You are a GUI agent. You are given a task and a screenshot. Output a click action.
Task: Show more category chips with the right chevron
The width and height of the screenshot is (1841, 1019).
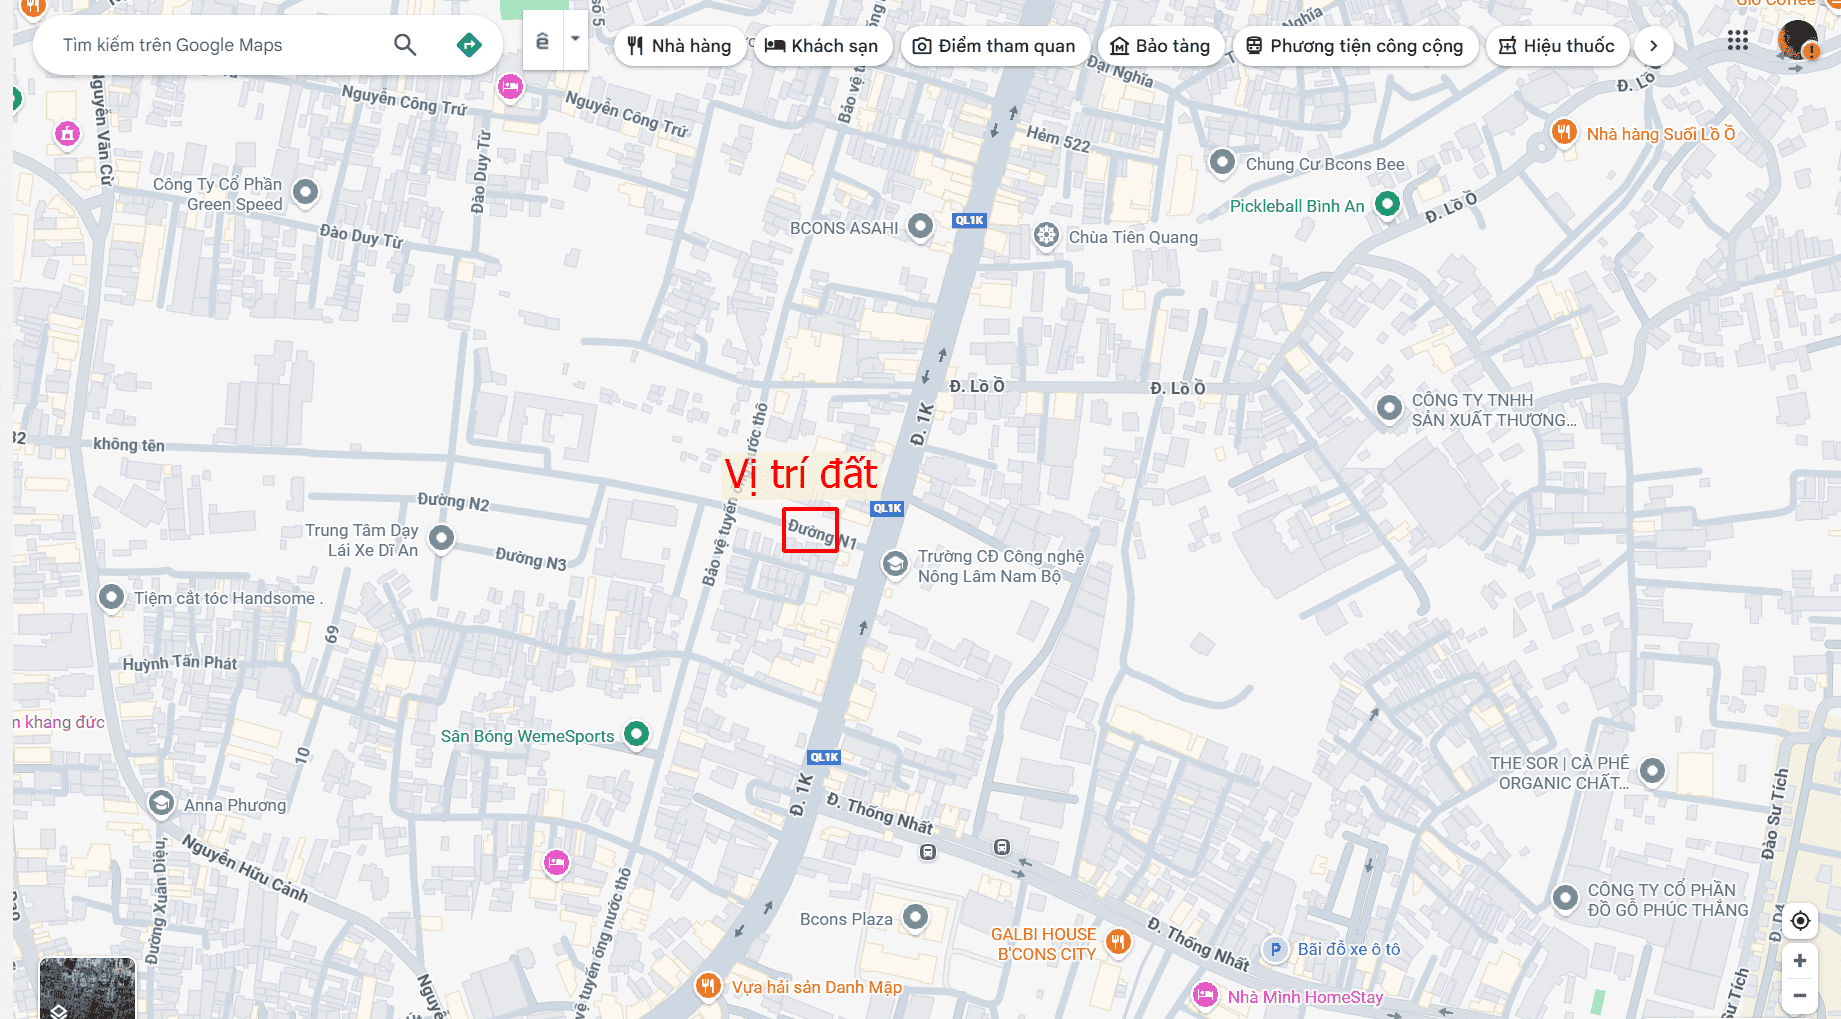pyautogui.click(x=1653, y=46)
